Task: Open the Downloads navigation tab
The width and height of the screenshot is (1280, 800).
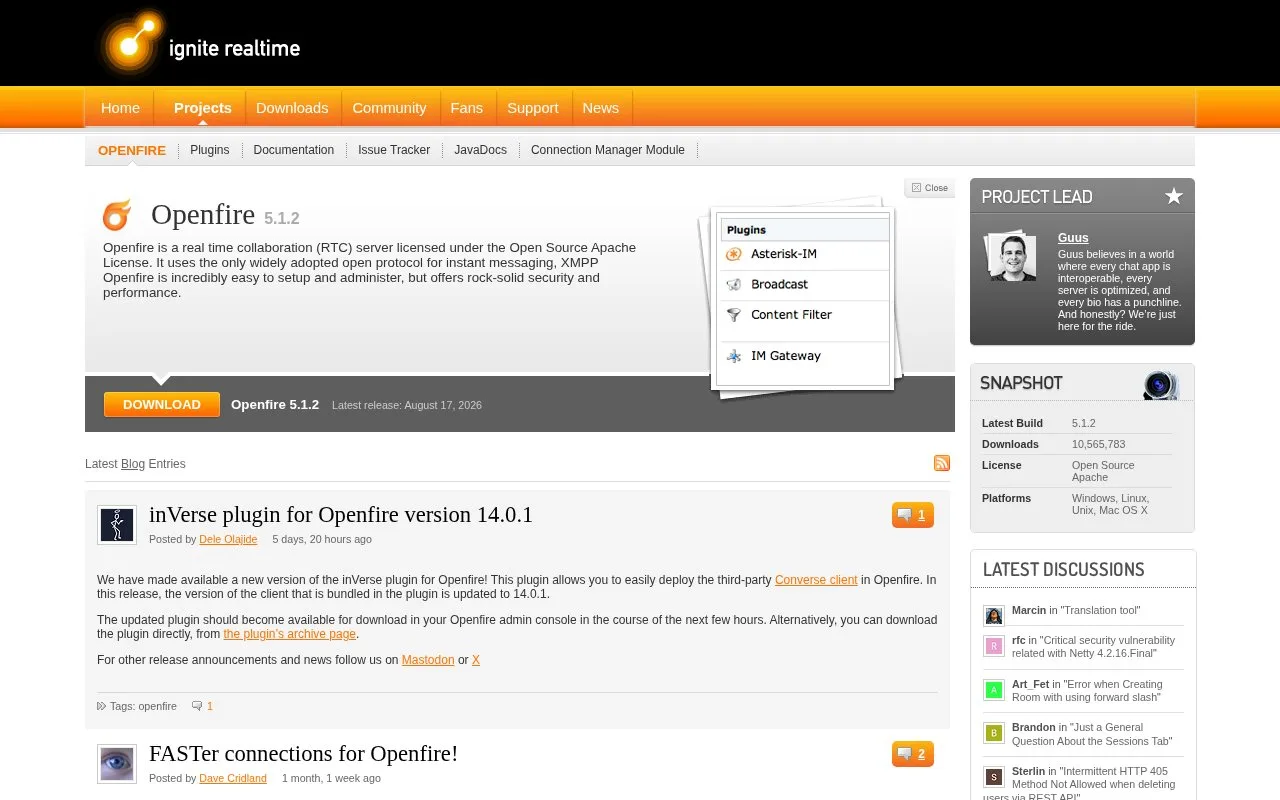Action: (292, 108)
